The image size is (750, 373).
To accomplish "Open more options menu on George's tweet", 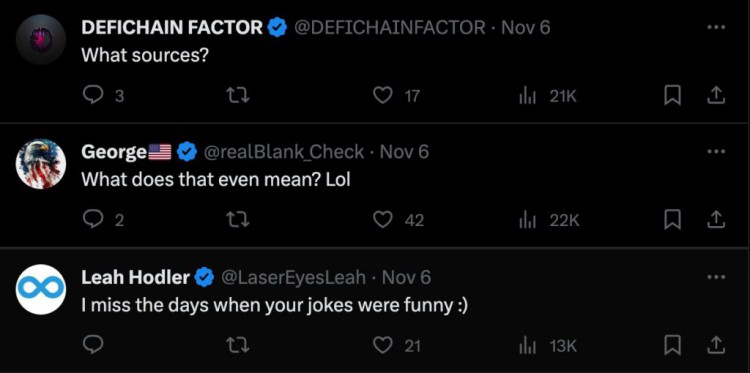I will pos(716,151).
